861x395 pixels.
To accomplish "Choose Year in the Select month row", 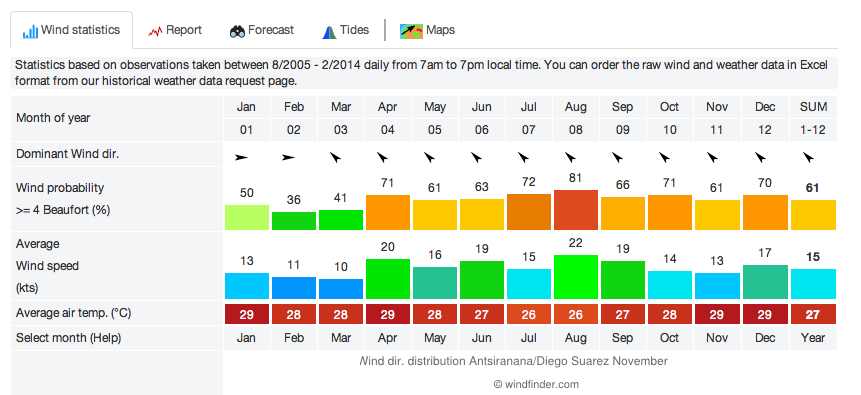I will 813,338.
